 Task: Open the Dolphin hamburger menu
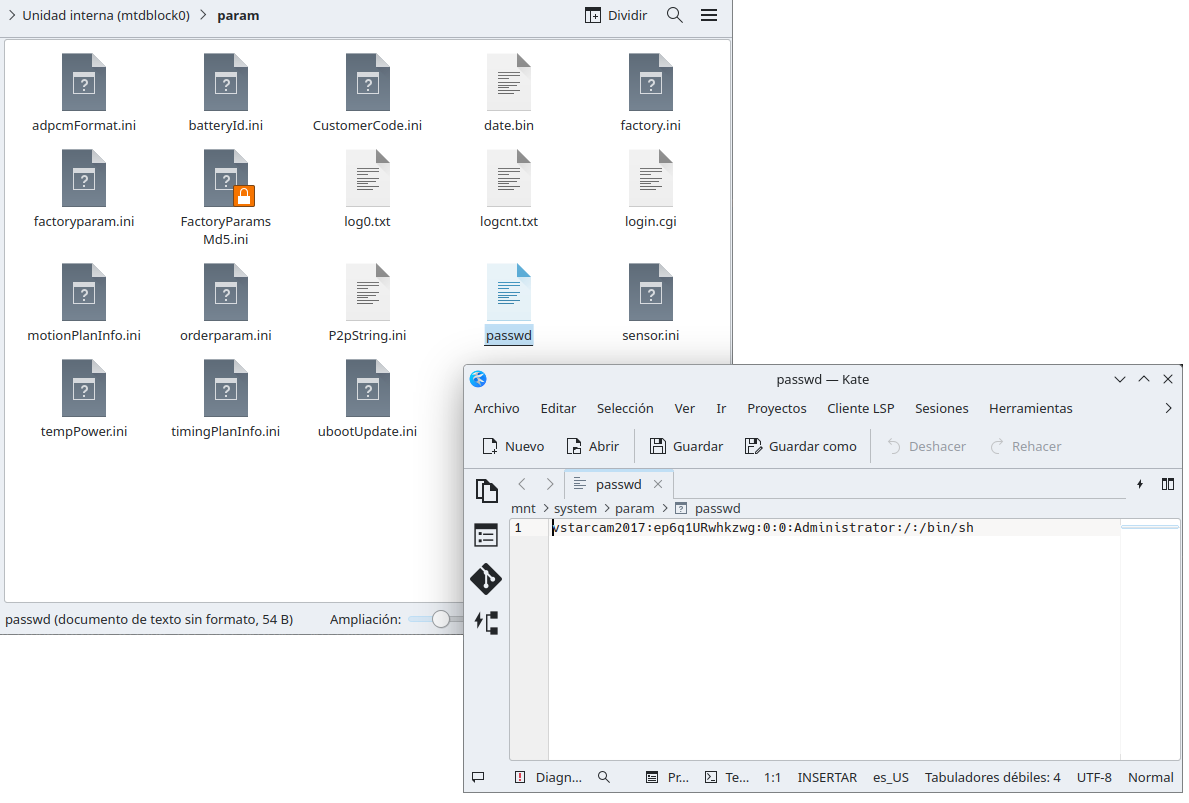click(709, 15)
